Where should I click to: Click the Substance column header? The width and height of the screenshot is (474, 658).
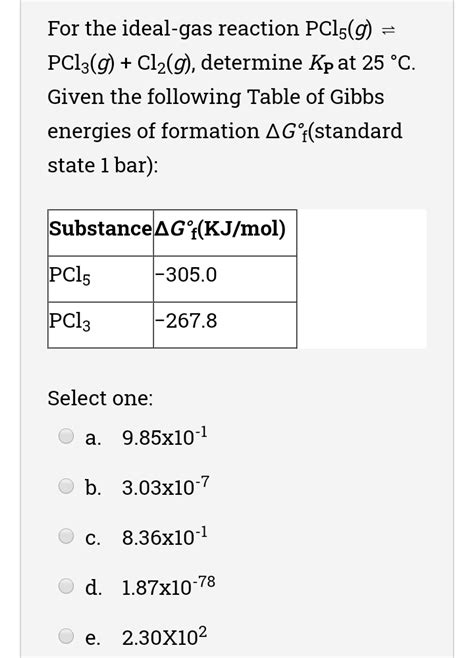point(101,232)
